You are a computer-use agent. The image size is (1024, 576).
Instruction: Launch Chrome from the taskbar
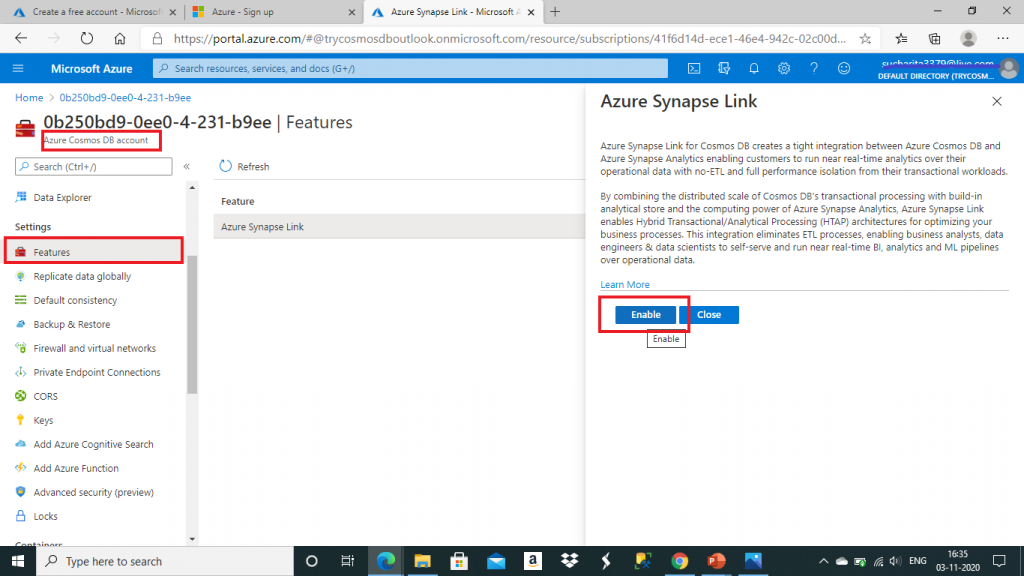pos(680,561)
